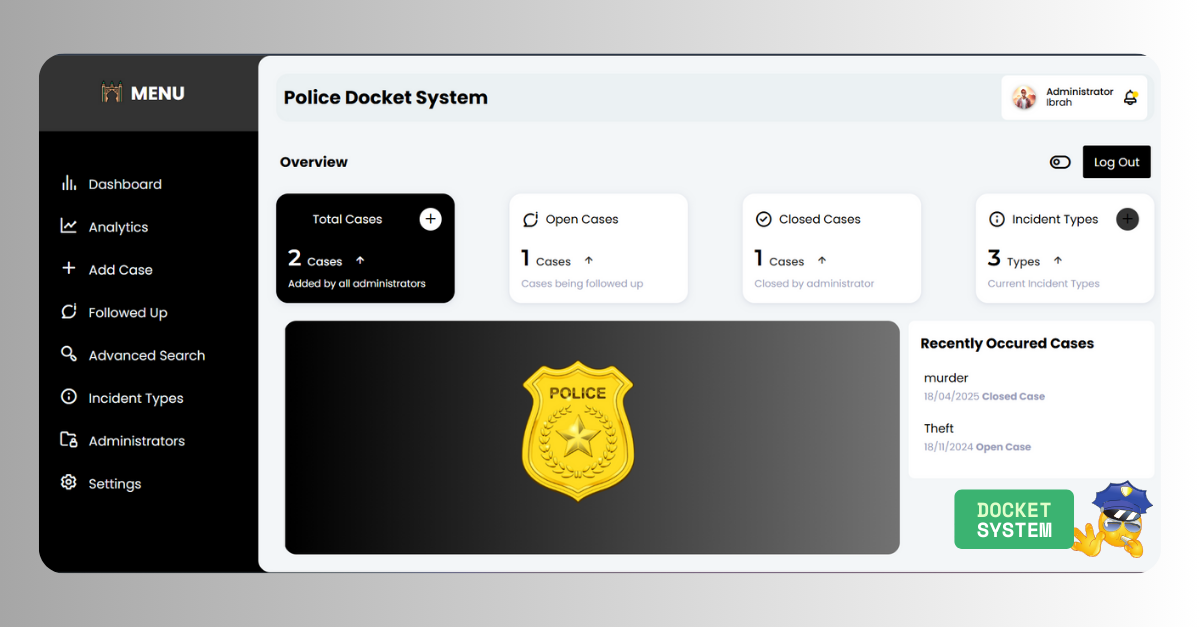Viewport: 1200px width, 627px height.
Task: Select the Followed Up icon
Action: point(68,312)
